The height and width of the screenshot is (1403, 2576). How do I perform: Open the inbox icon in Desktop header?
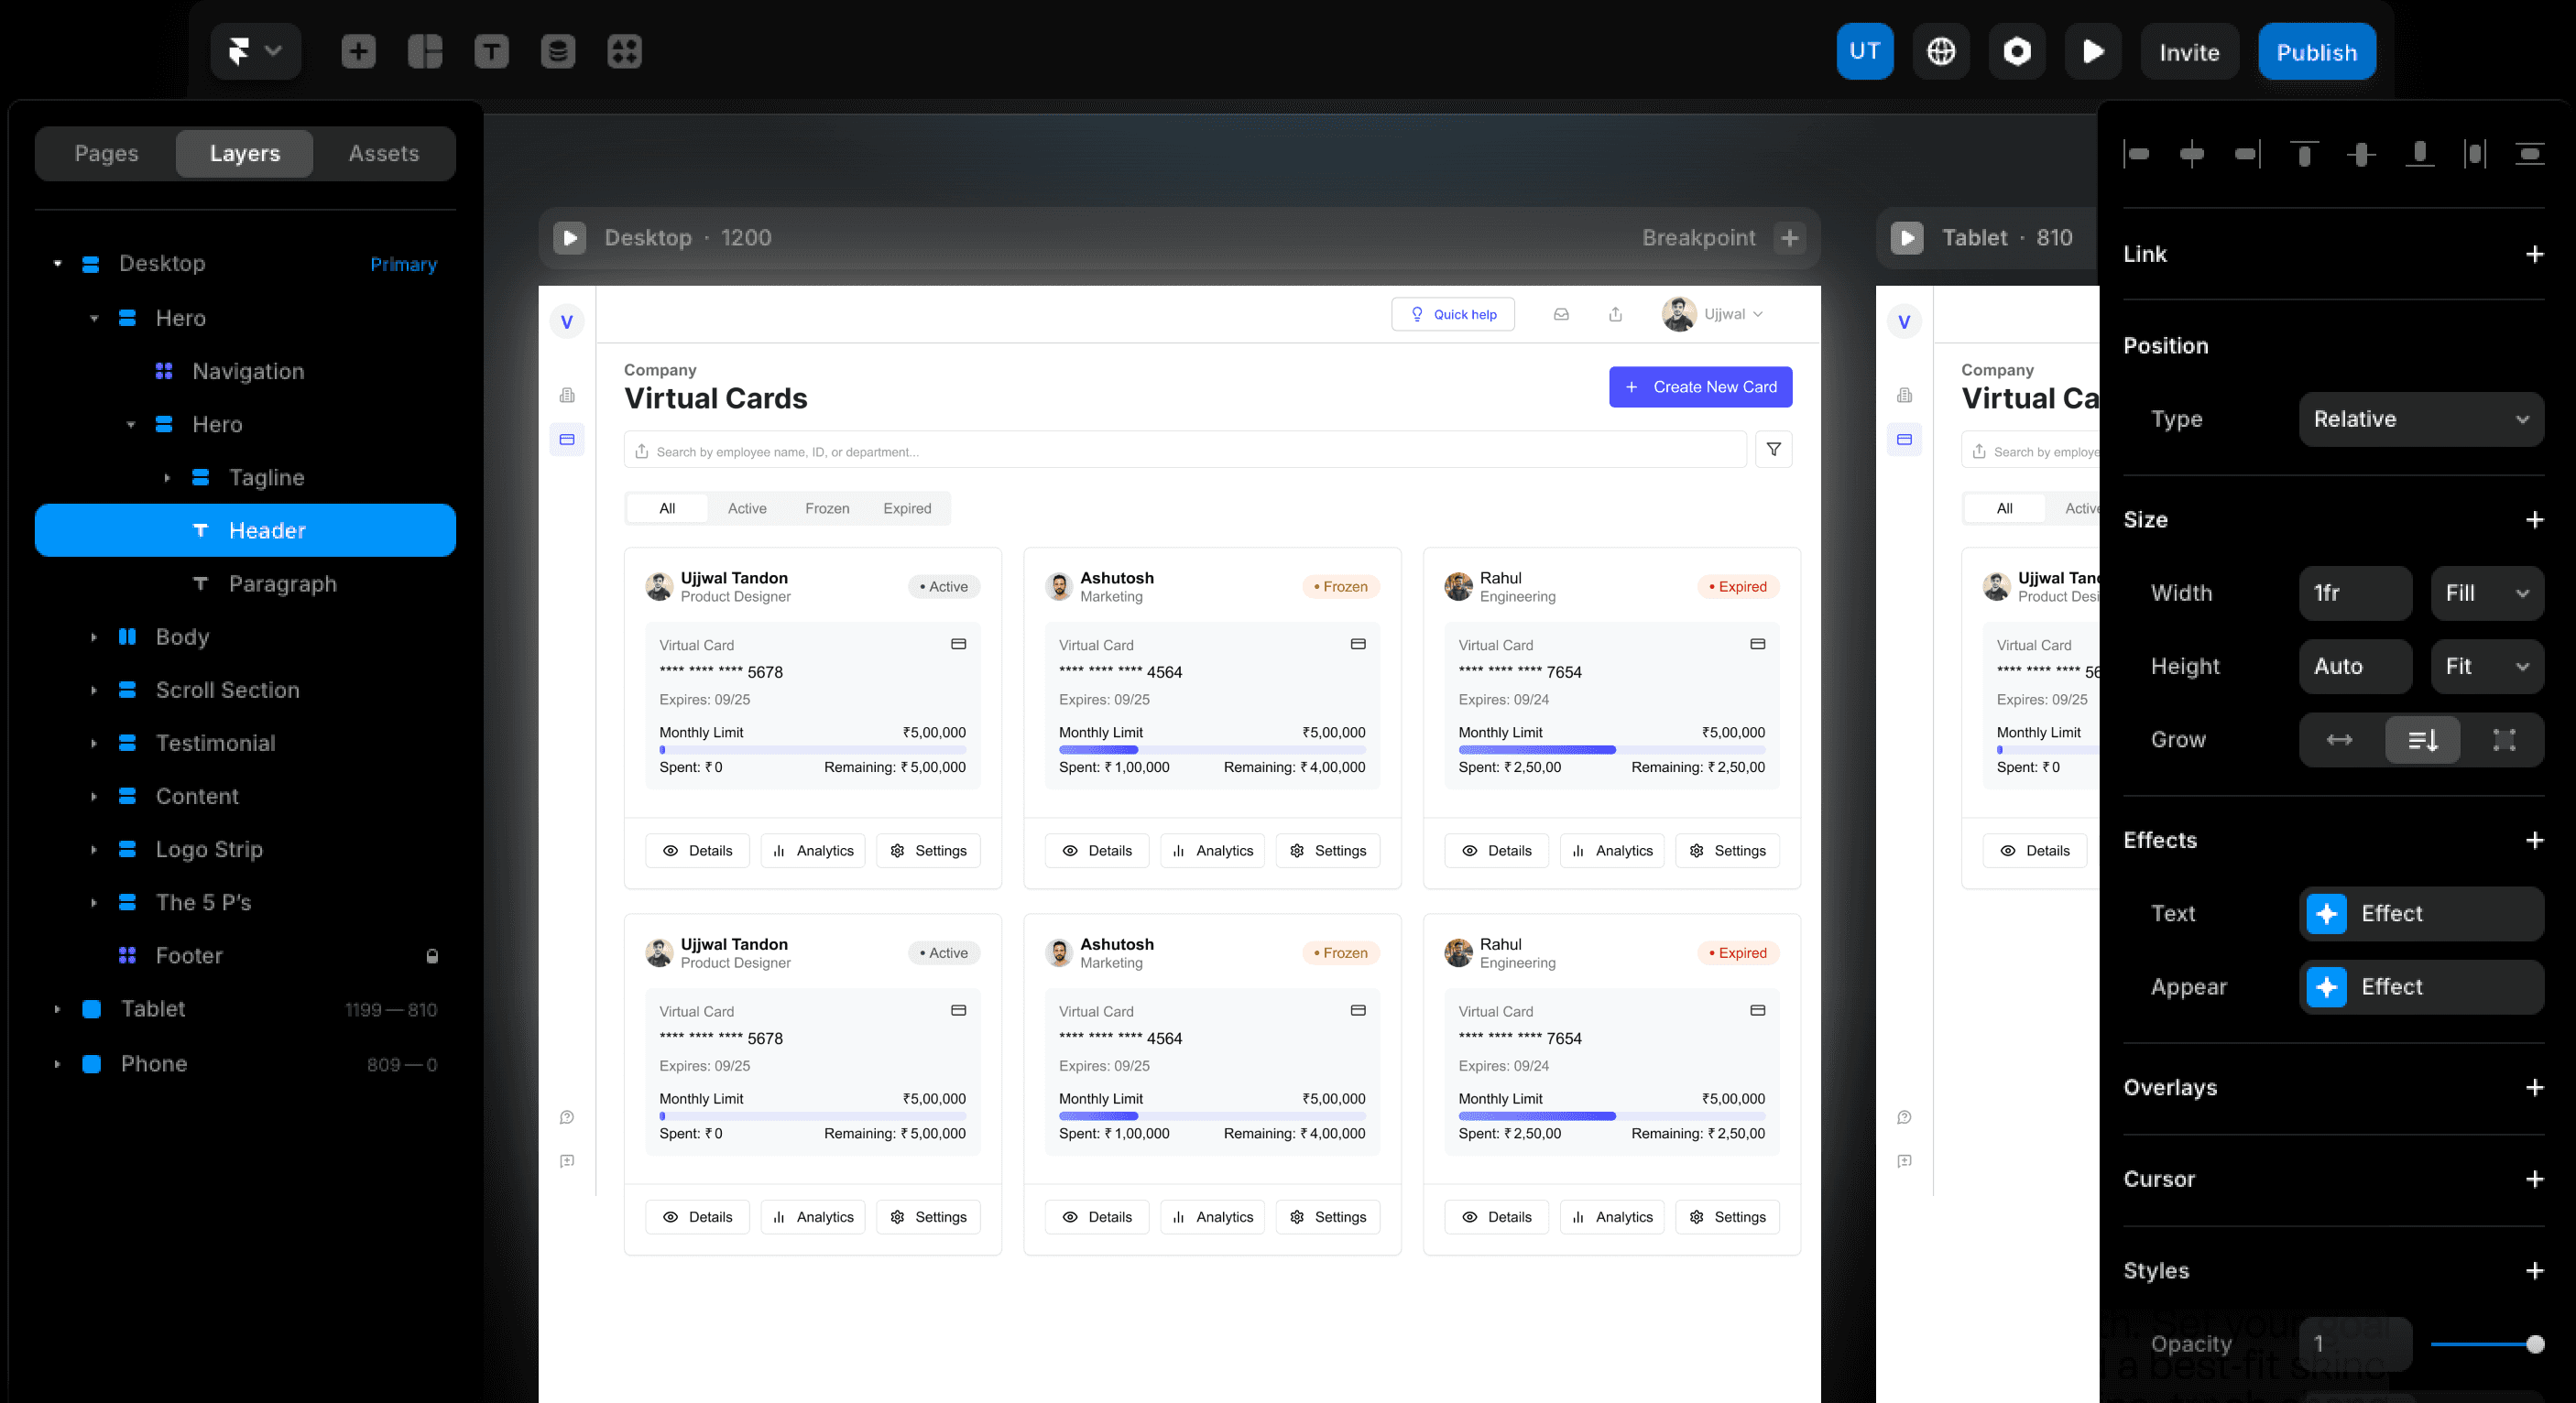point(1561,314)
